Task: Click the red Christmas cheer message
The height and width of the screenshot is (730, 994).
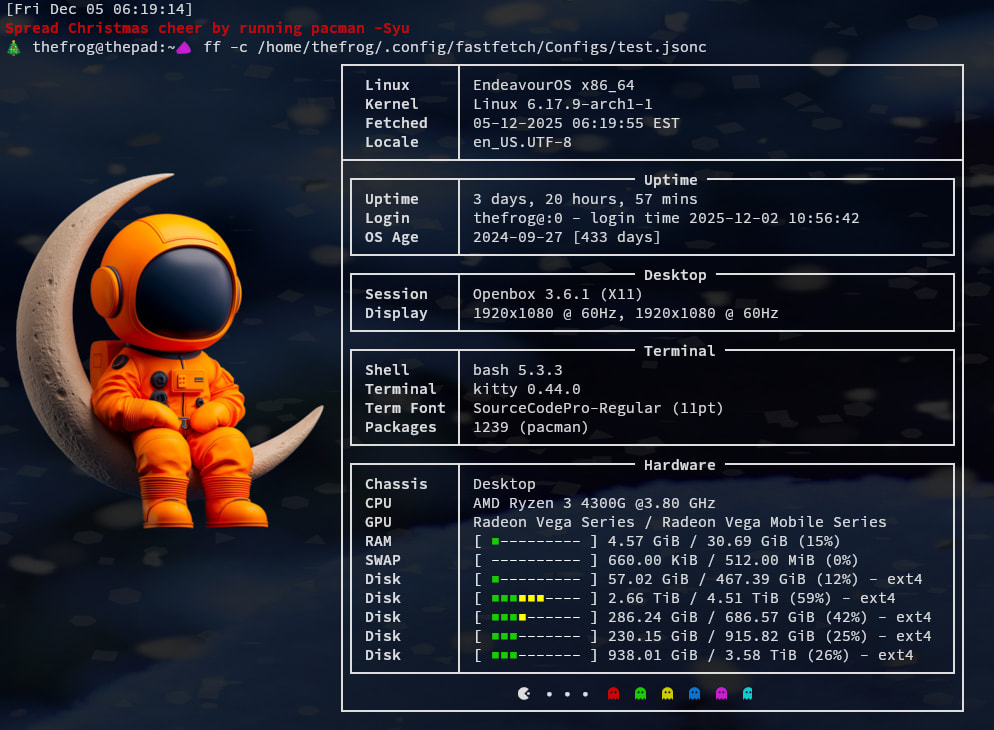Action: point(207,28)
